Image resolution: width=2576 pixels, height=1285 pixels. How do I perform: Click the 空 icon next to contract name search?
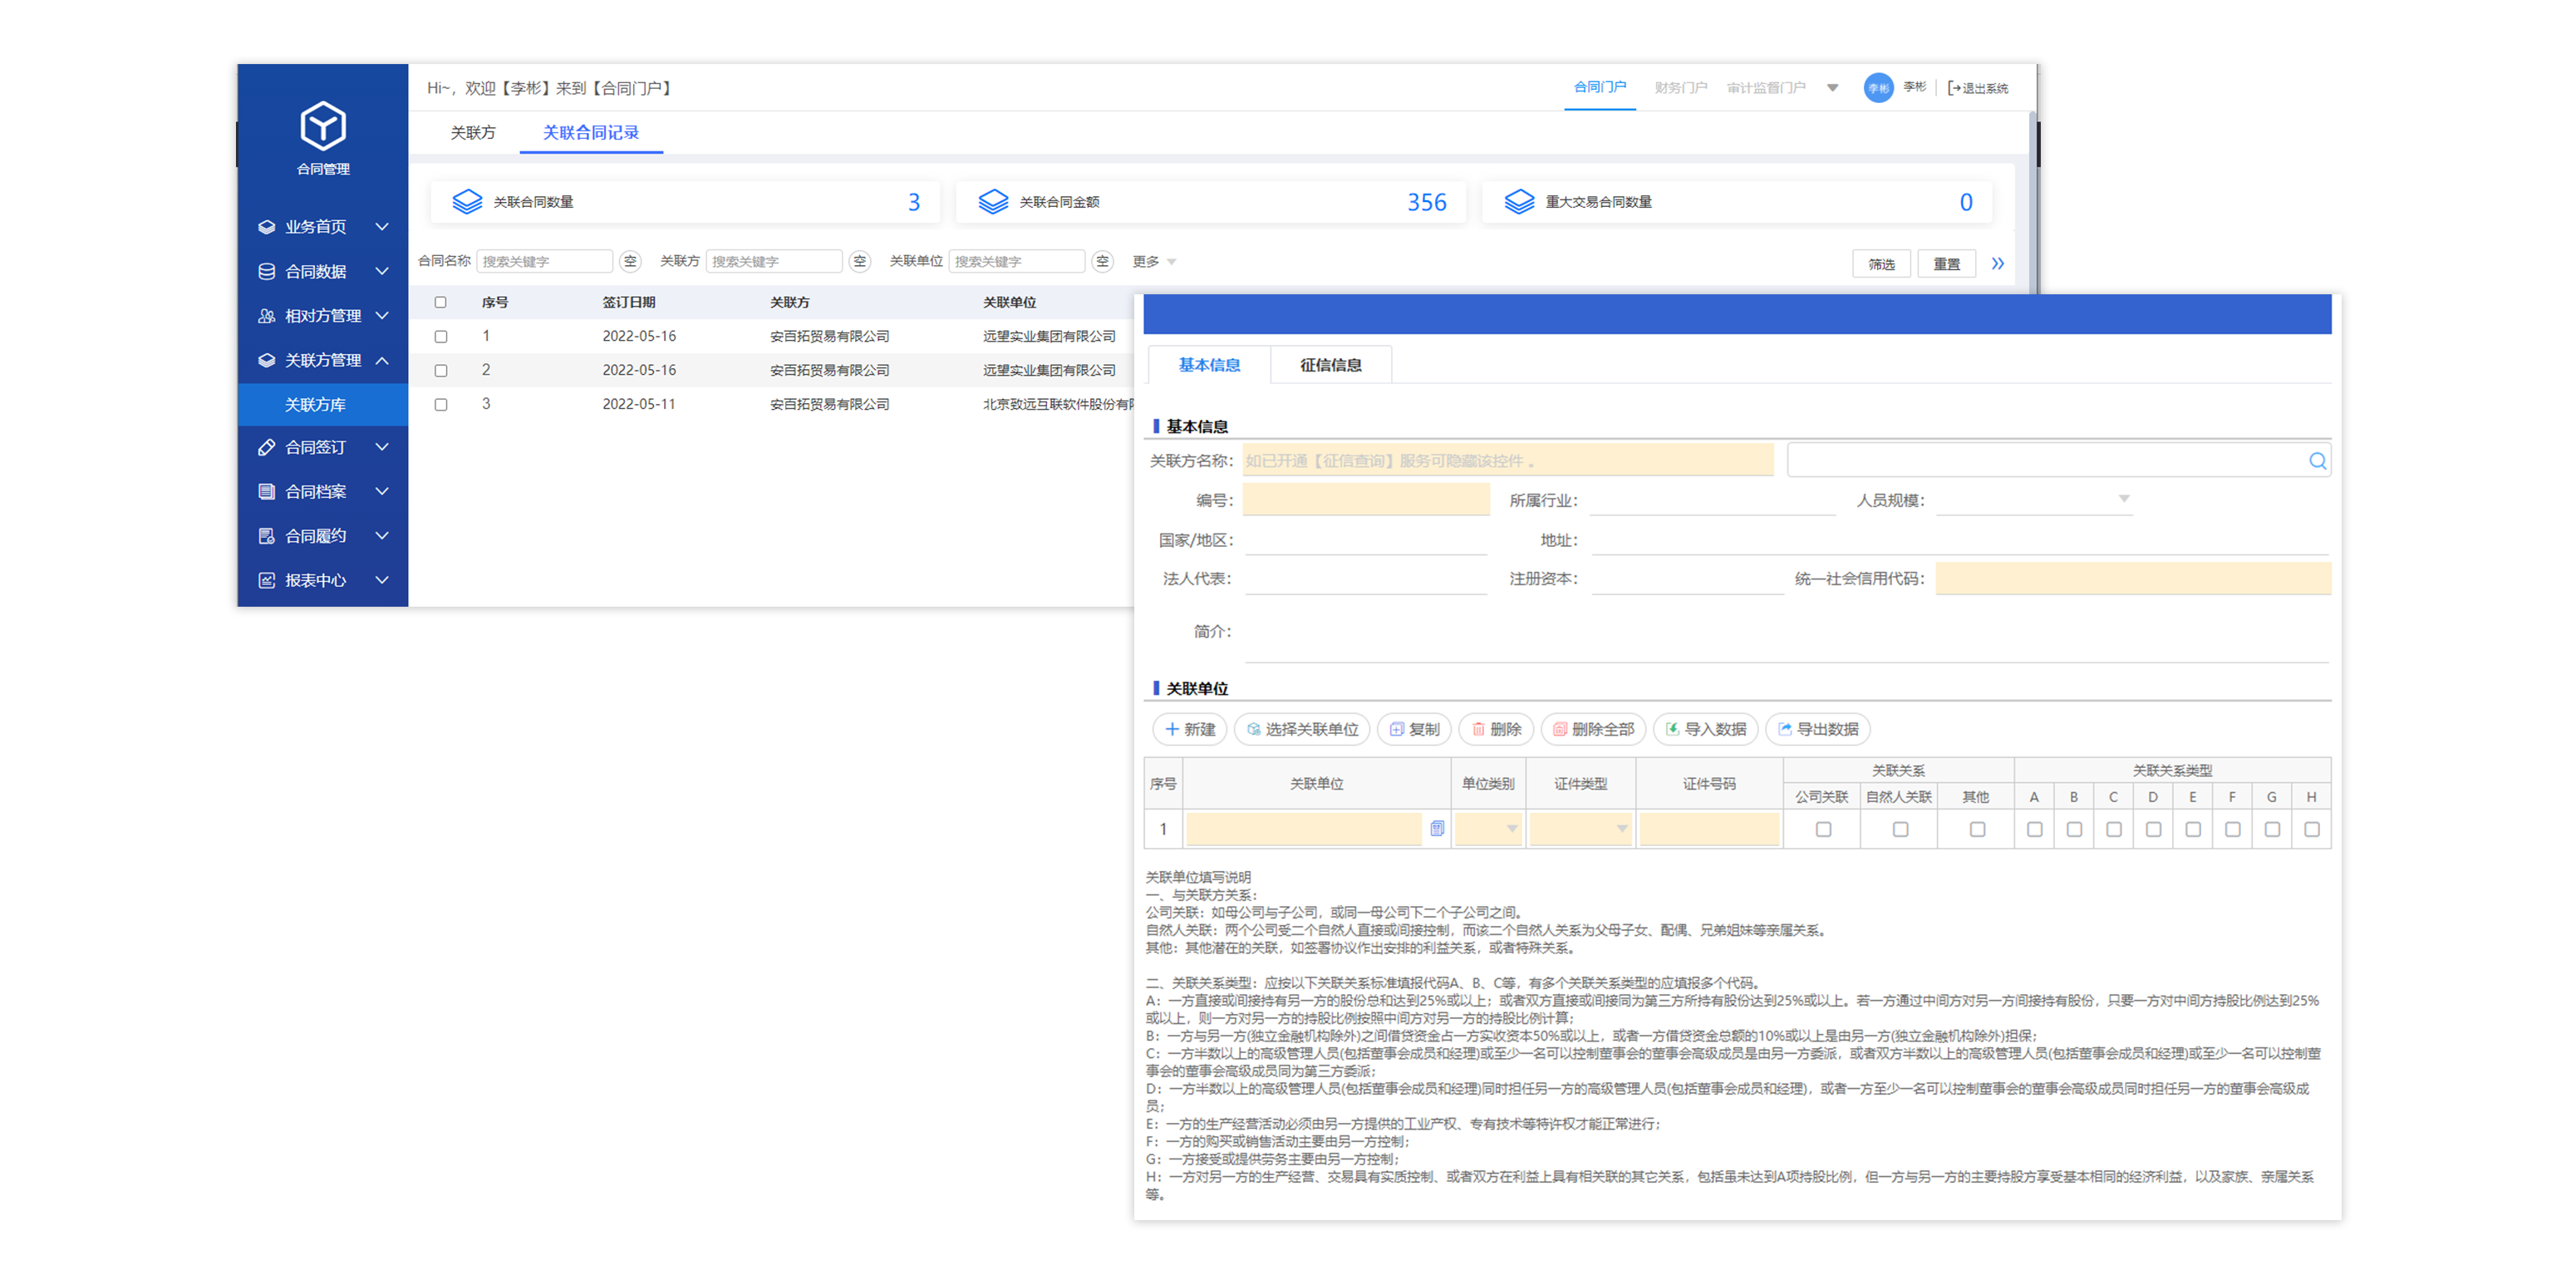(630, 262)
